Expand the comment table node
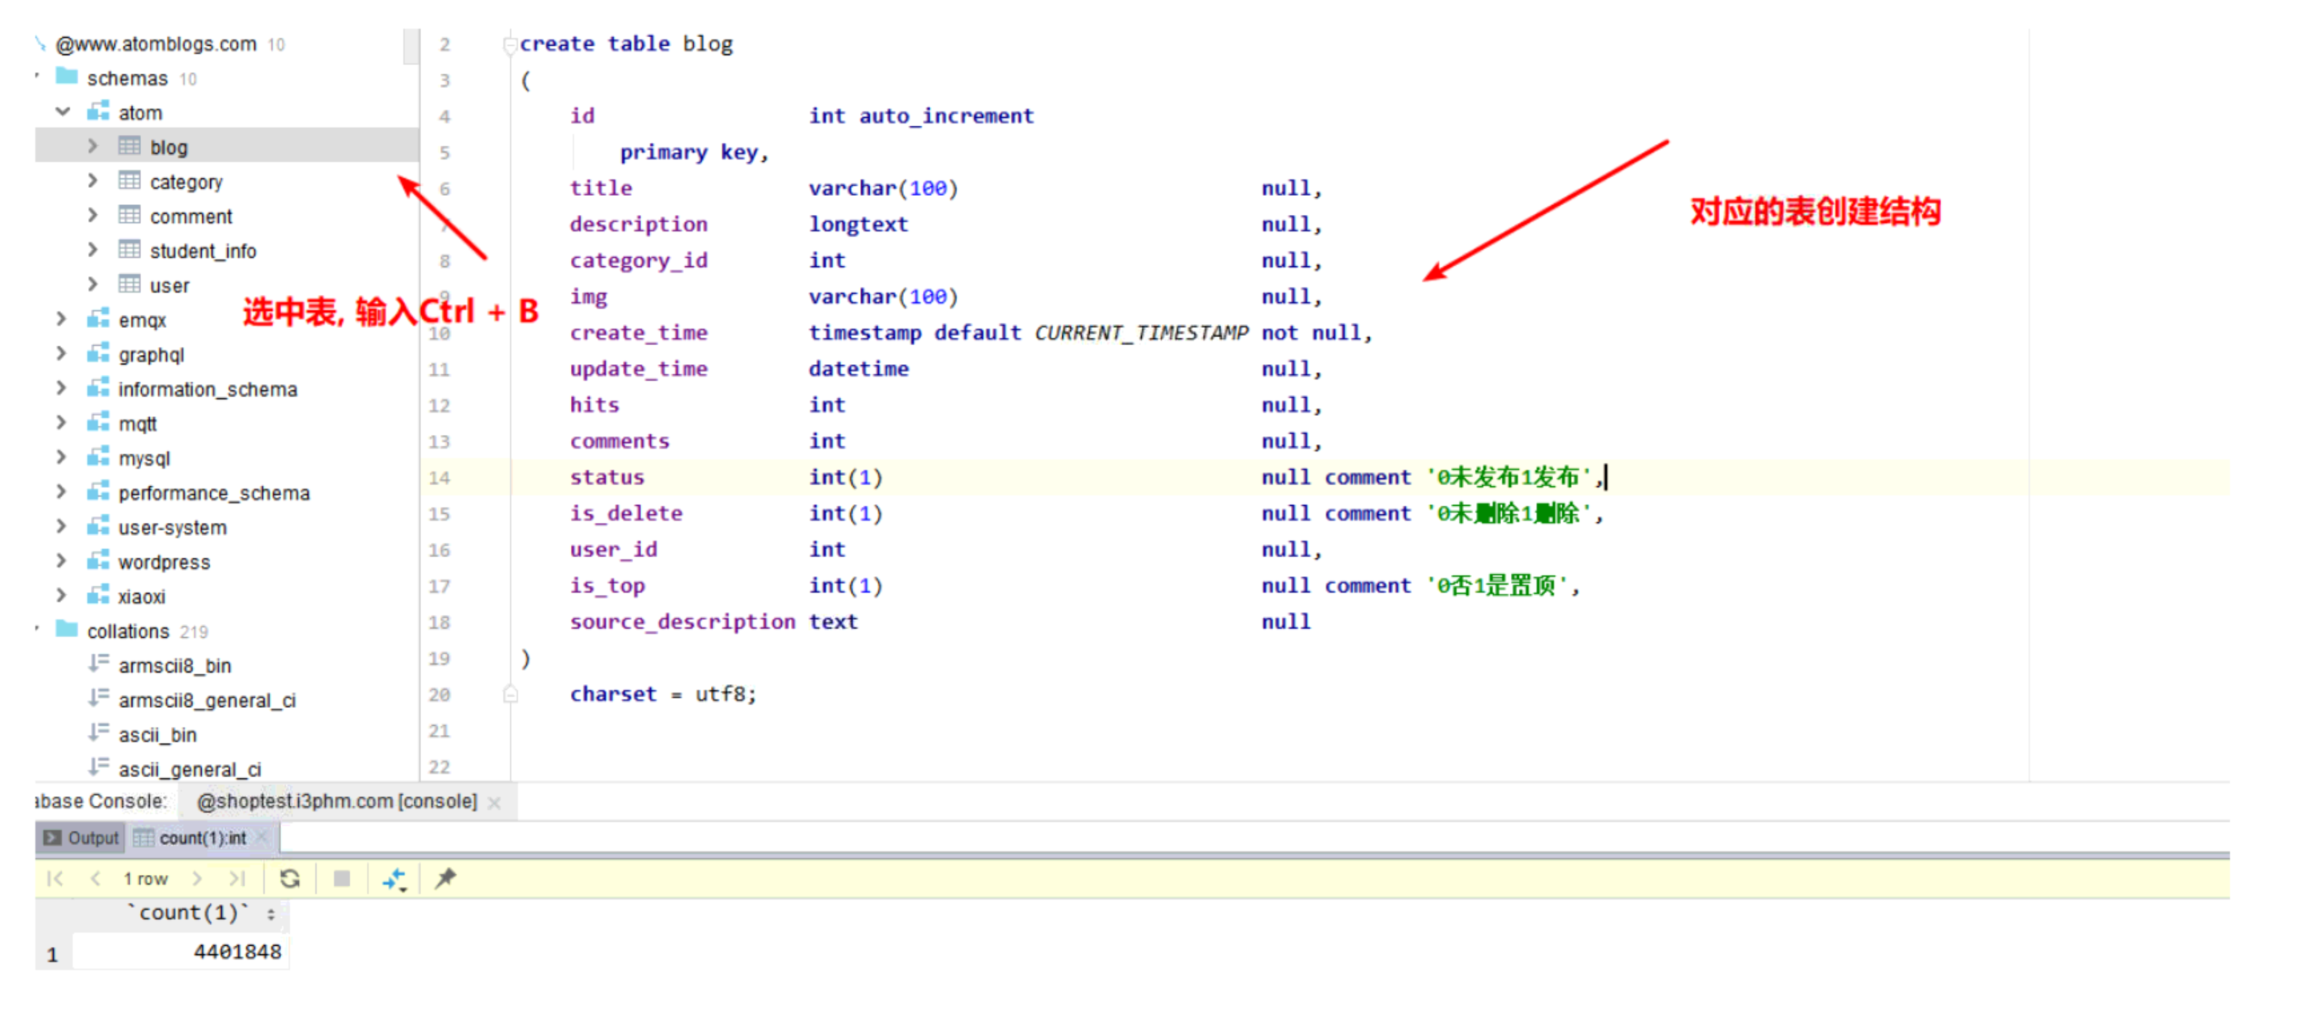Screen dimensions: 2304x1023 (x=93, y=215)
